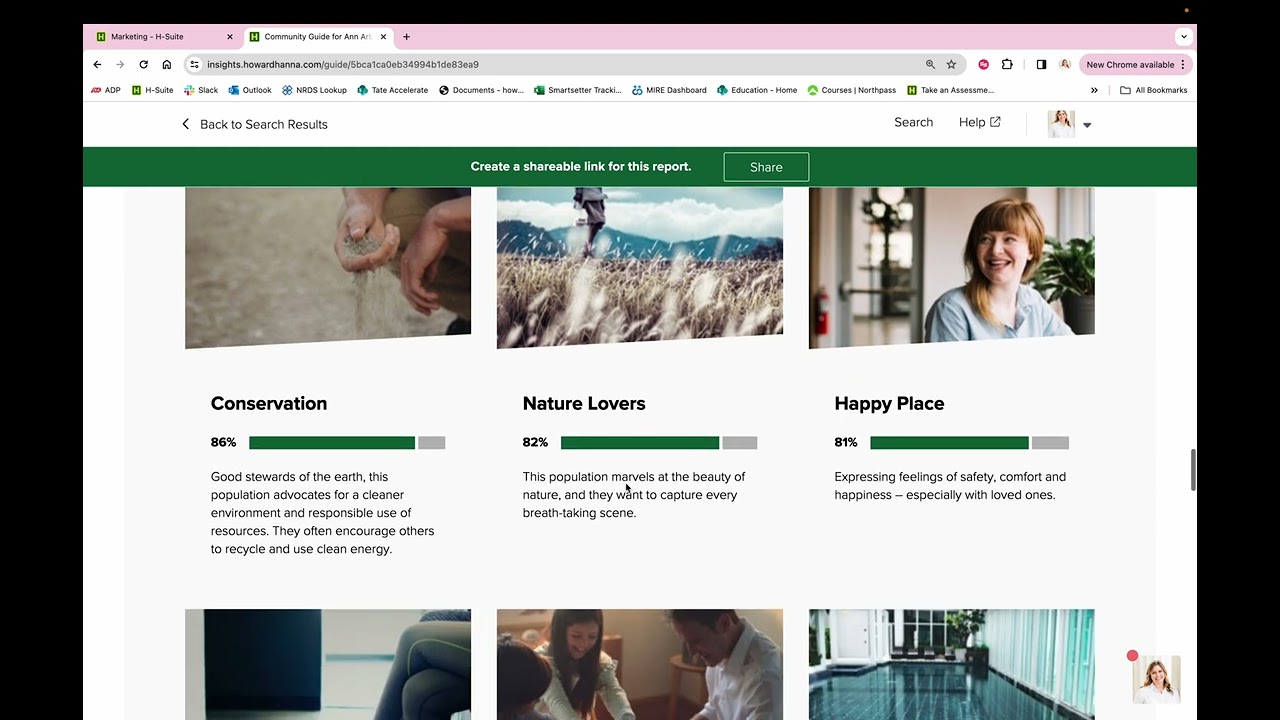The image size is (1280, 720).
Task: Click the Conservation heading
Action: click(x=269, y=403)
